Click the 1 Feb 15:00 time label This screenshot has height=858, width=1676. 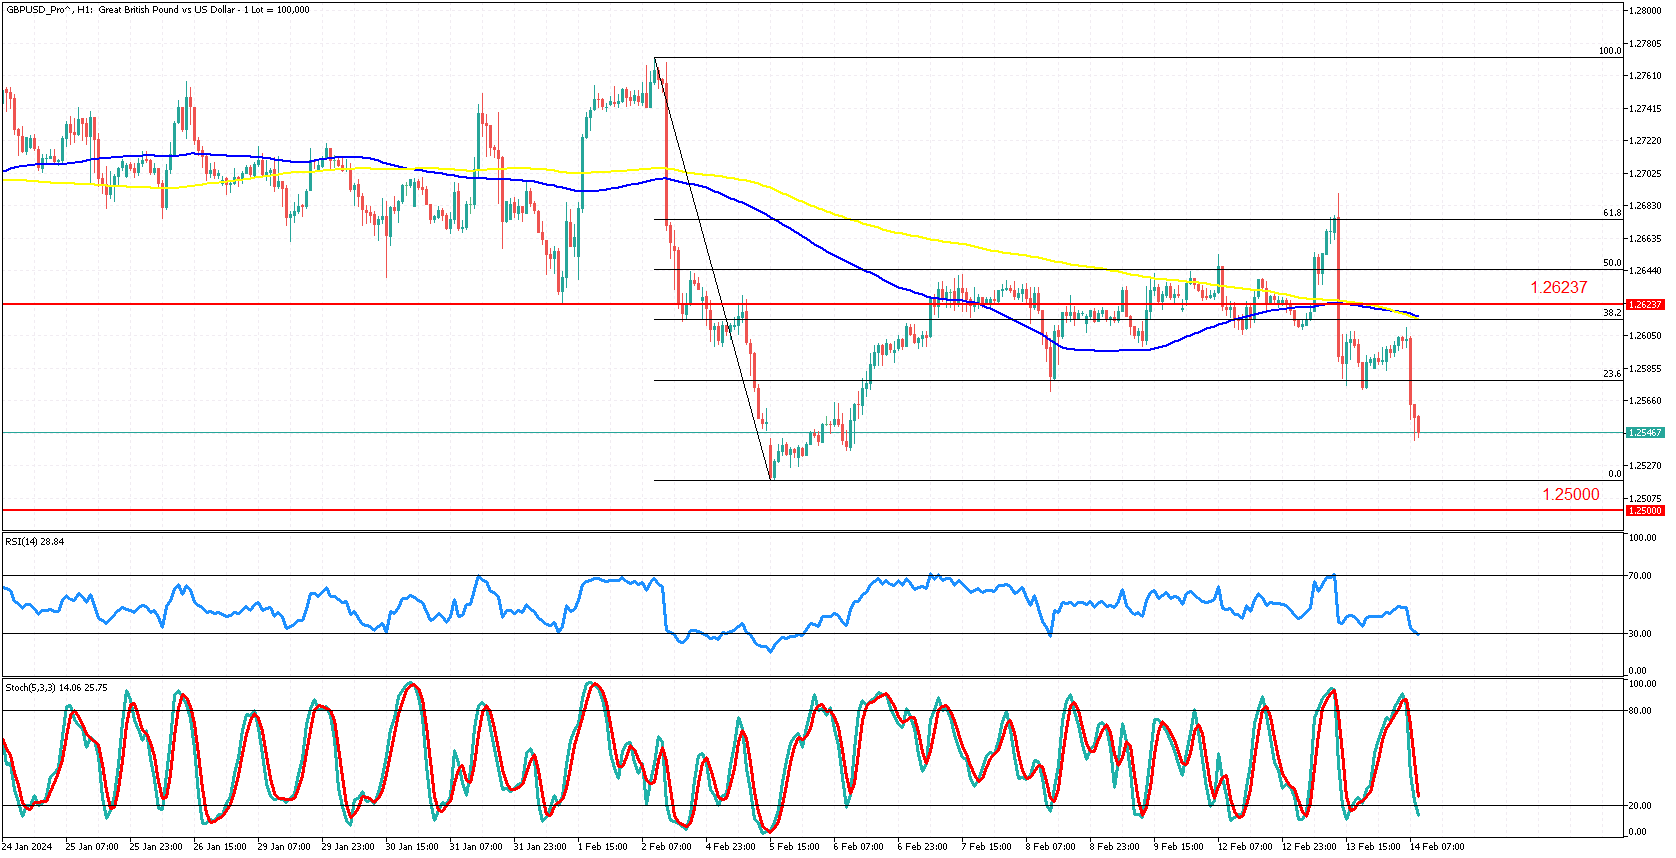point(603,847)
